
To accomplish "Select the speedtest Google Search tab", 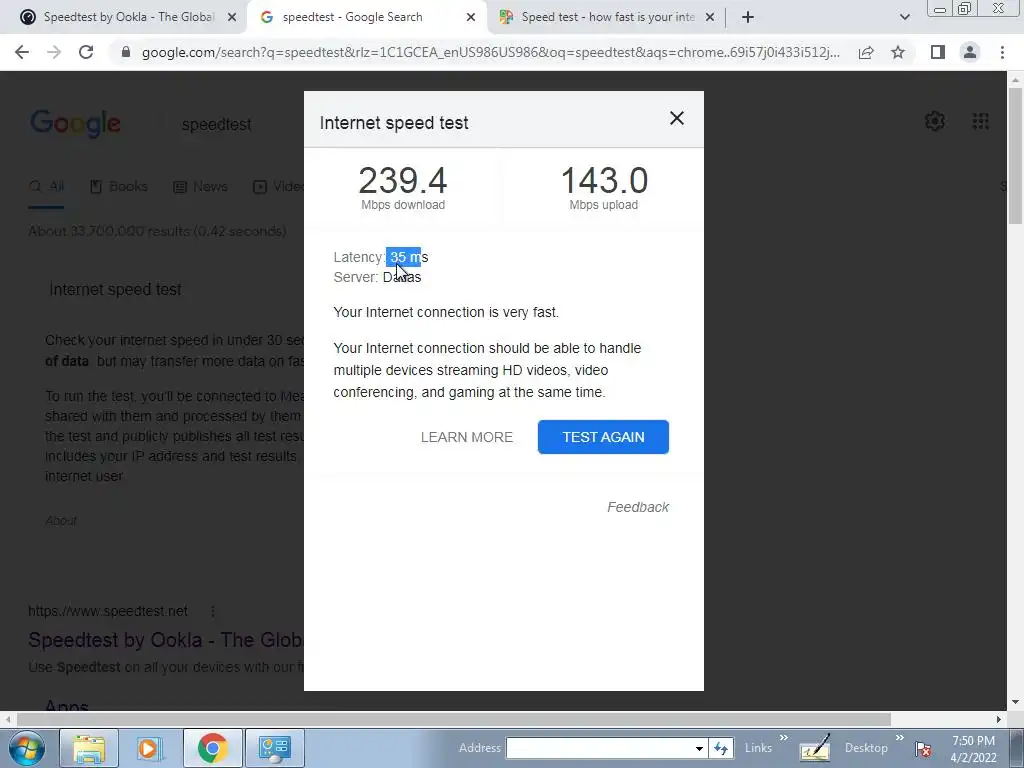I will 351,17.
